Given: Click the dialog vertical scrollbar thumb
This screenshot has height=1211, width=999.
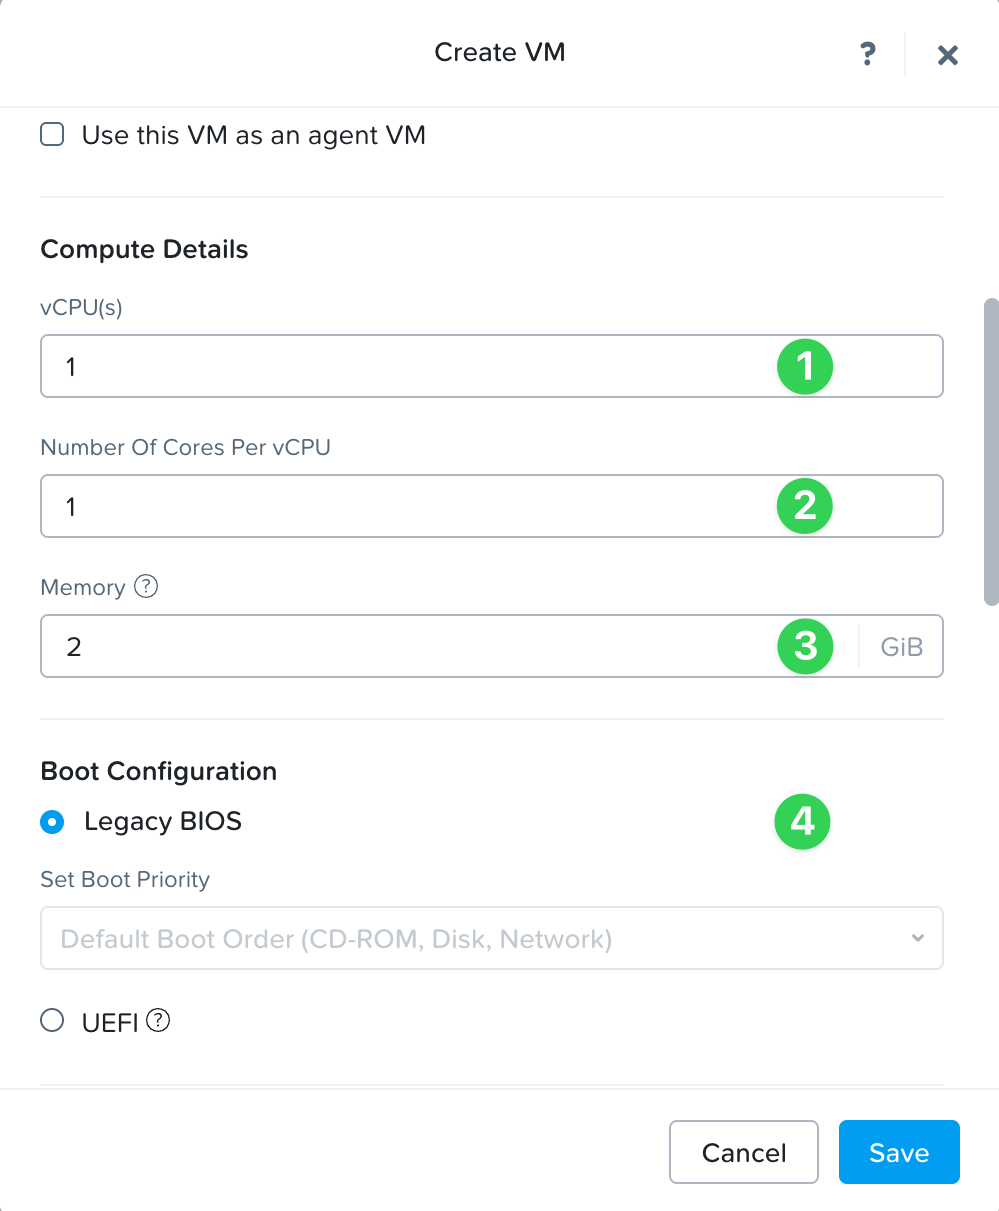Looking at the screenshot, I should point(991,450).
